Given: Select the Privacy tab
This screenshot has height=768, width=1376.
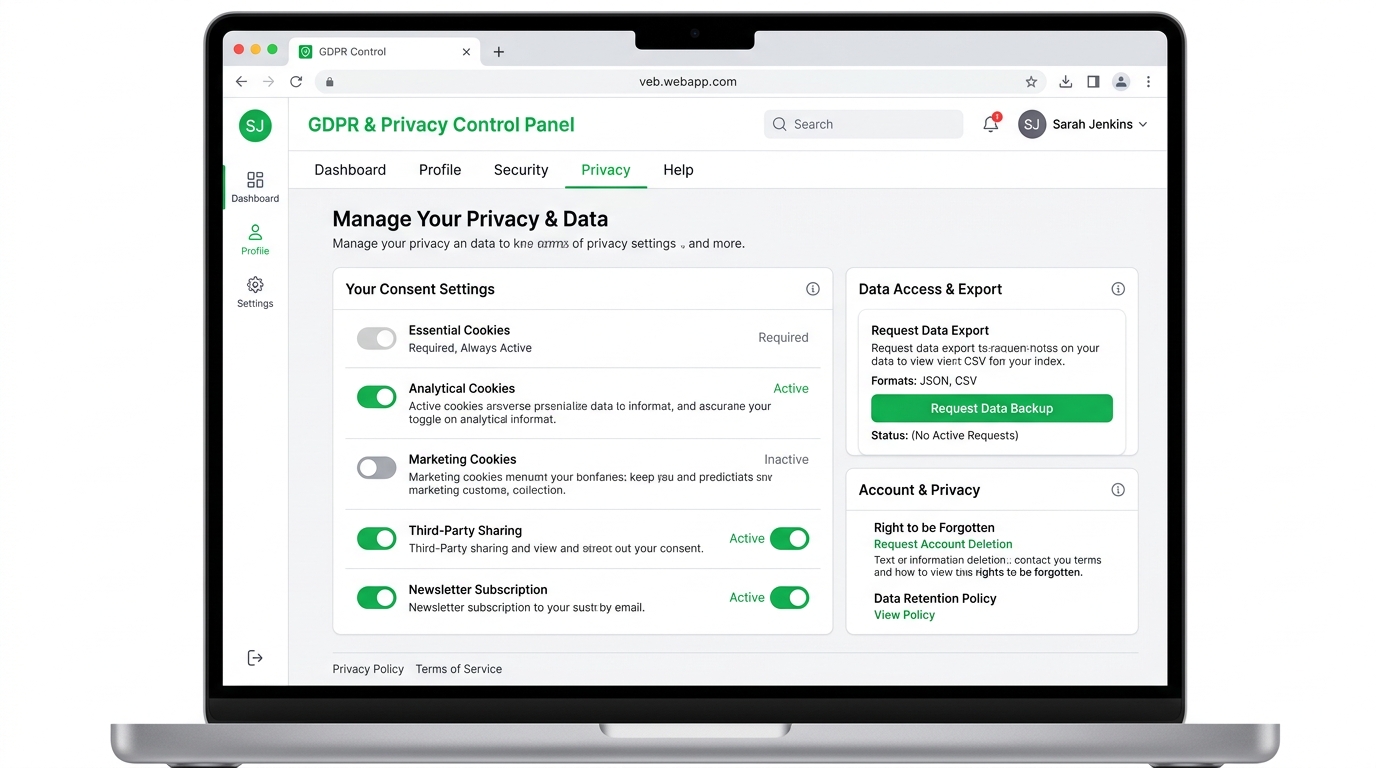Looking at the screenshot, I should pyautogui.click(x=606, y=170).
